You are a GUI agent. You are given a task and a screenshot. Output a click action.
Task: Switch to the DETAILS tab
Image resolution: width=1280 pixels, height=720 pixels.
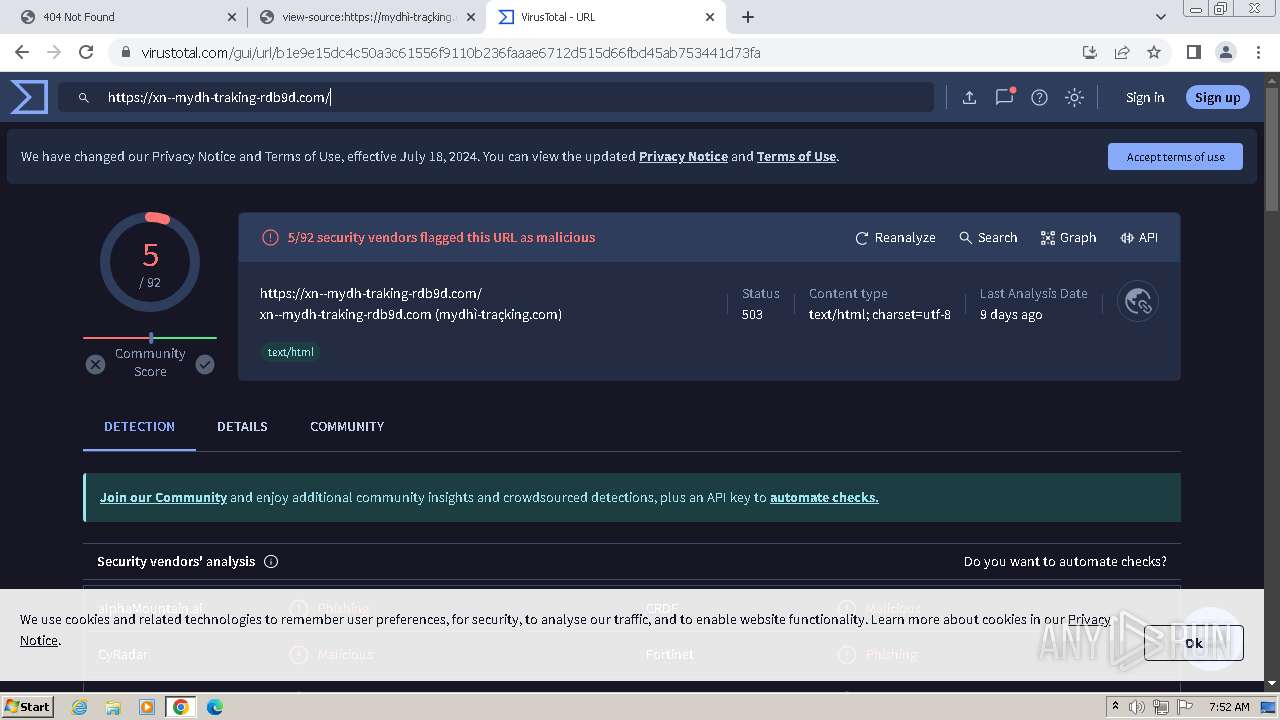point(242,426)
